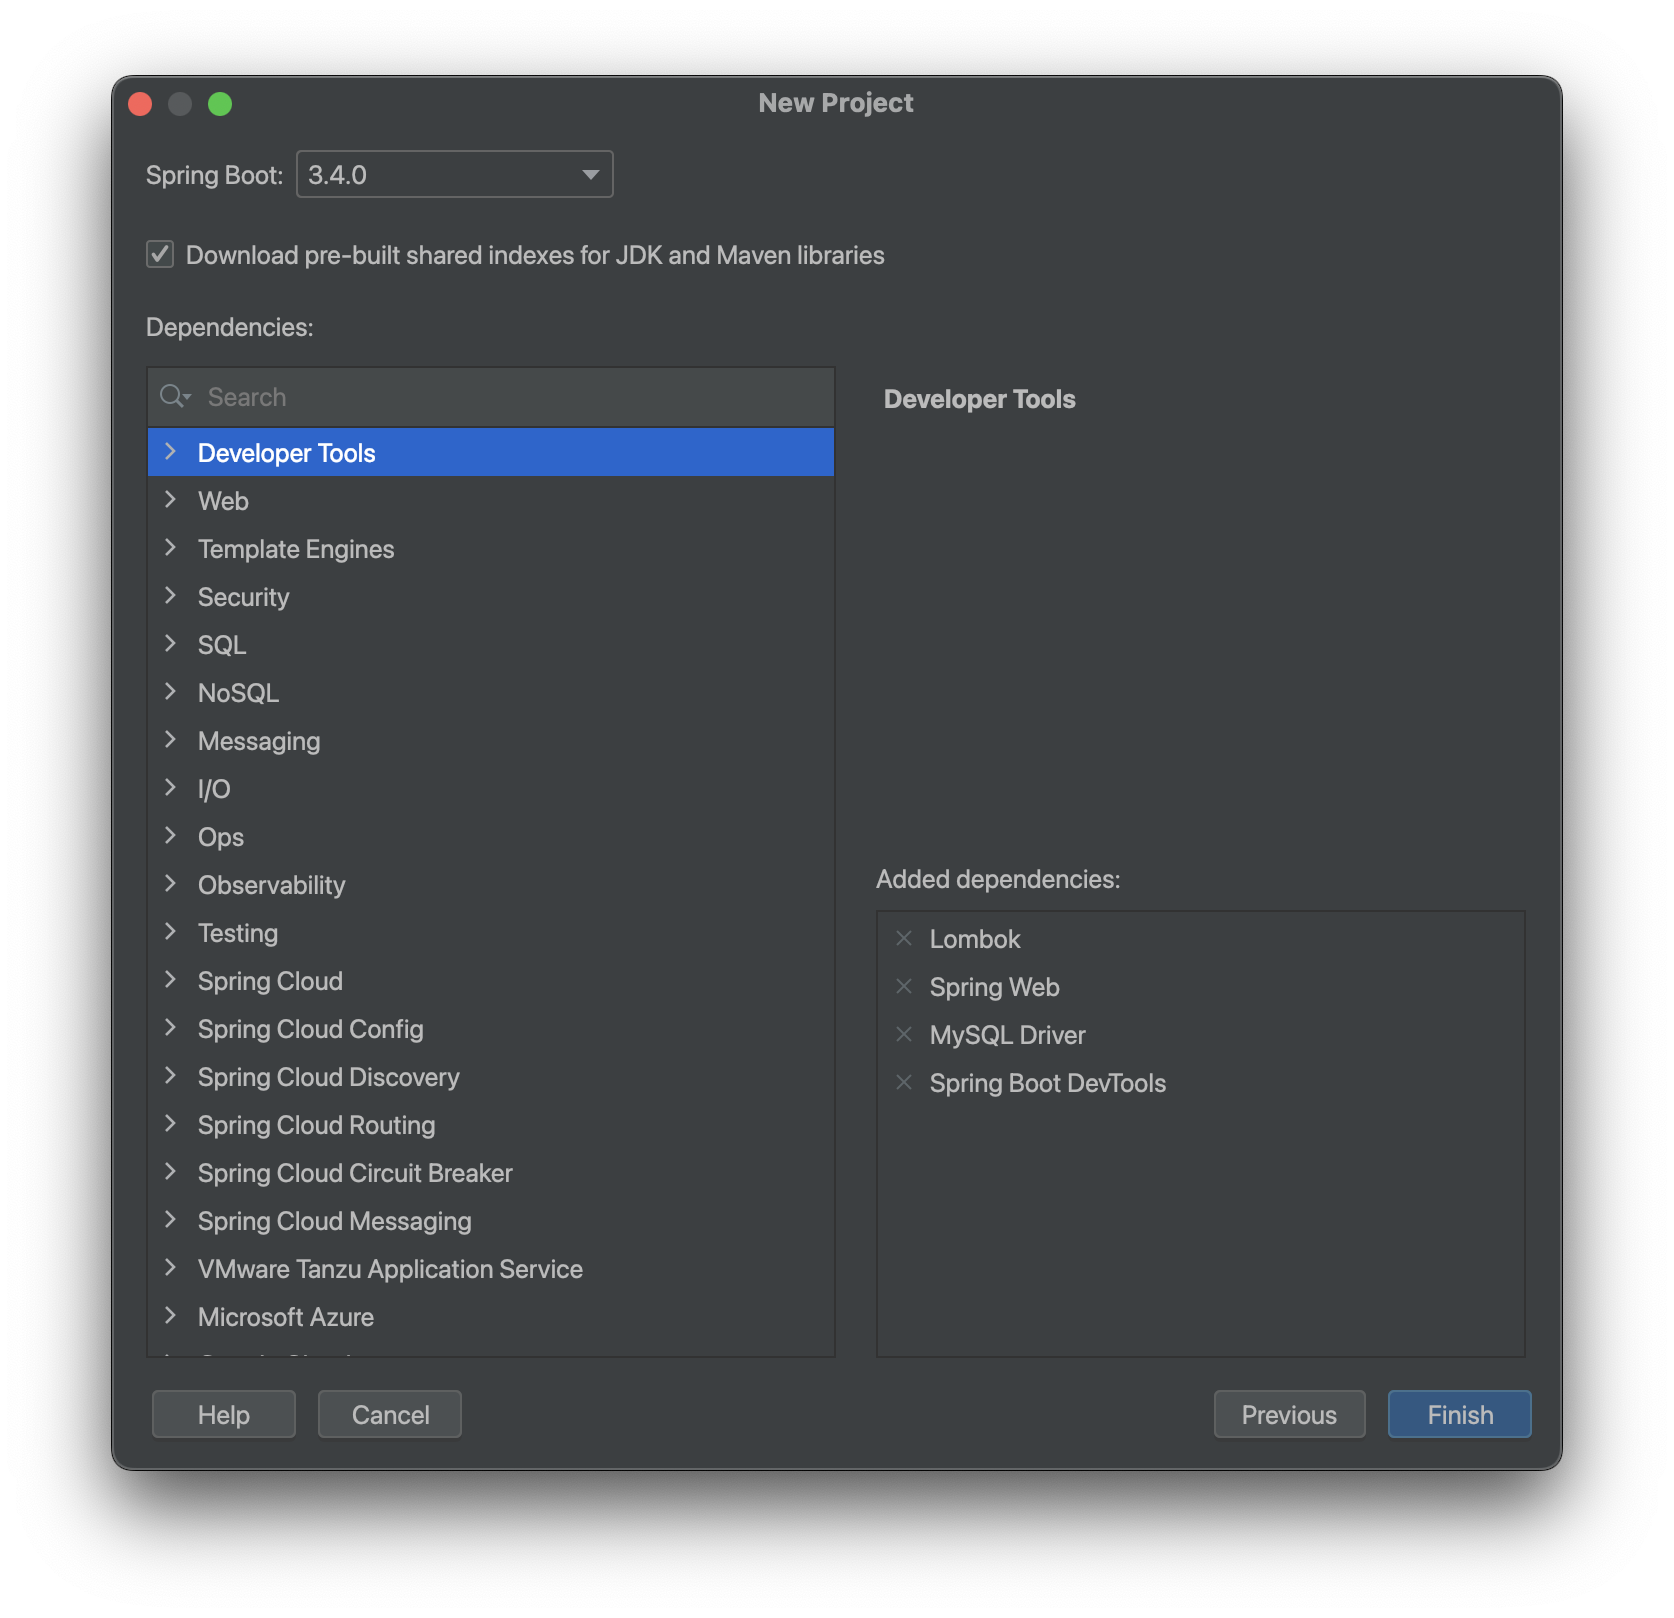Maximize the New Project window
The height and width of the screenshot is (1618, 1674).
(220, 104)
